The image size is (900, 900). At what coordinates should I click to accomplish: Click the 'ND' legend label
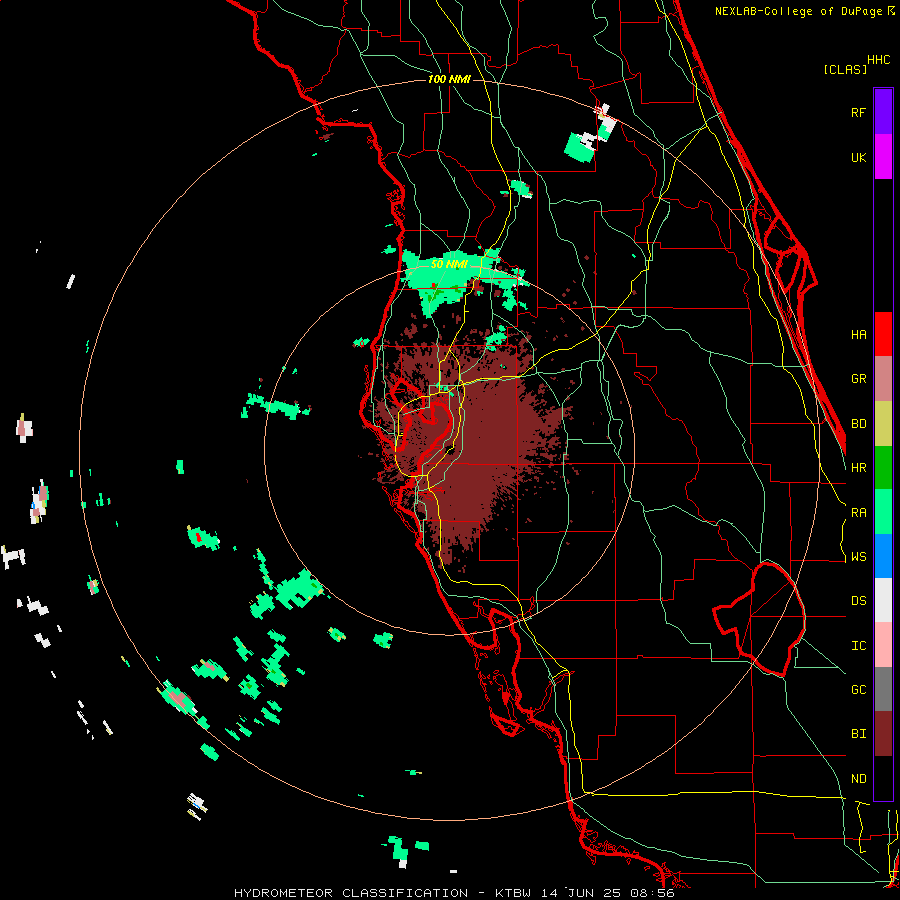coord(858,778)
